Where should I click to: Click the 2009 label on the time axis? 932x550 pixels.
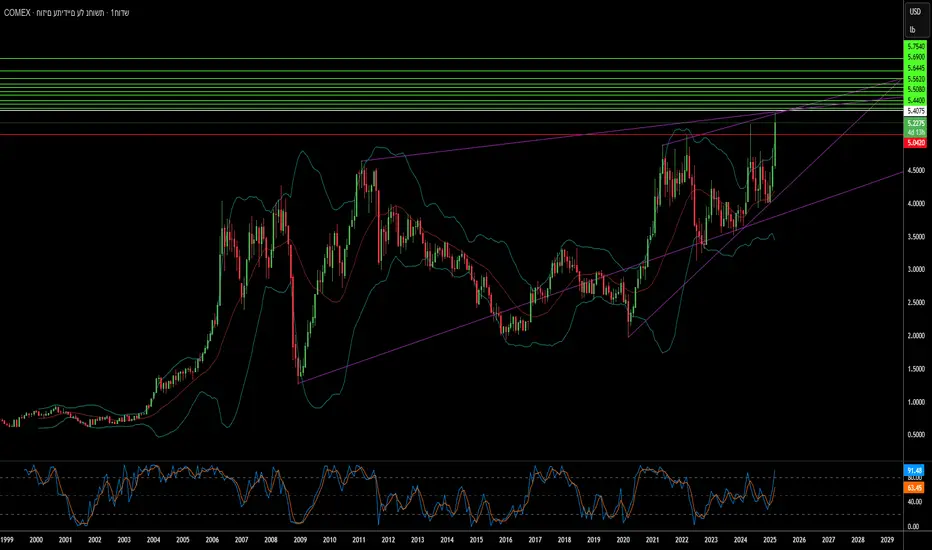(300, 540)
